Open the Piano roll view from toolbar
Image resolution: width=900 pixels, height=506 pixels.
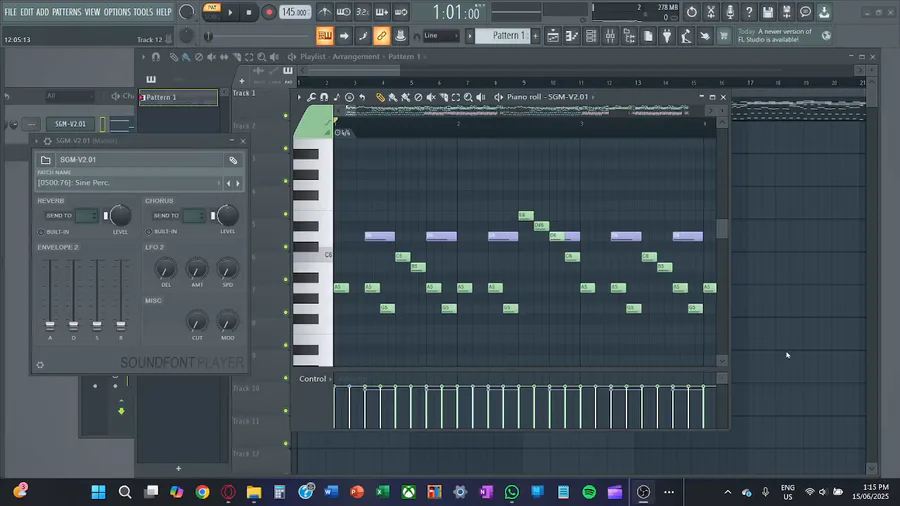(572, 36)
